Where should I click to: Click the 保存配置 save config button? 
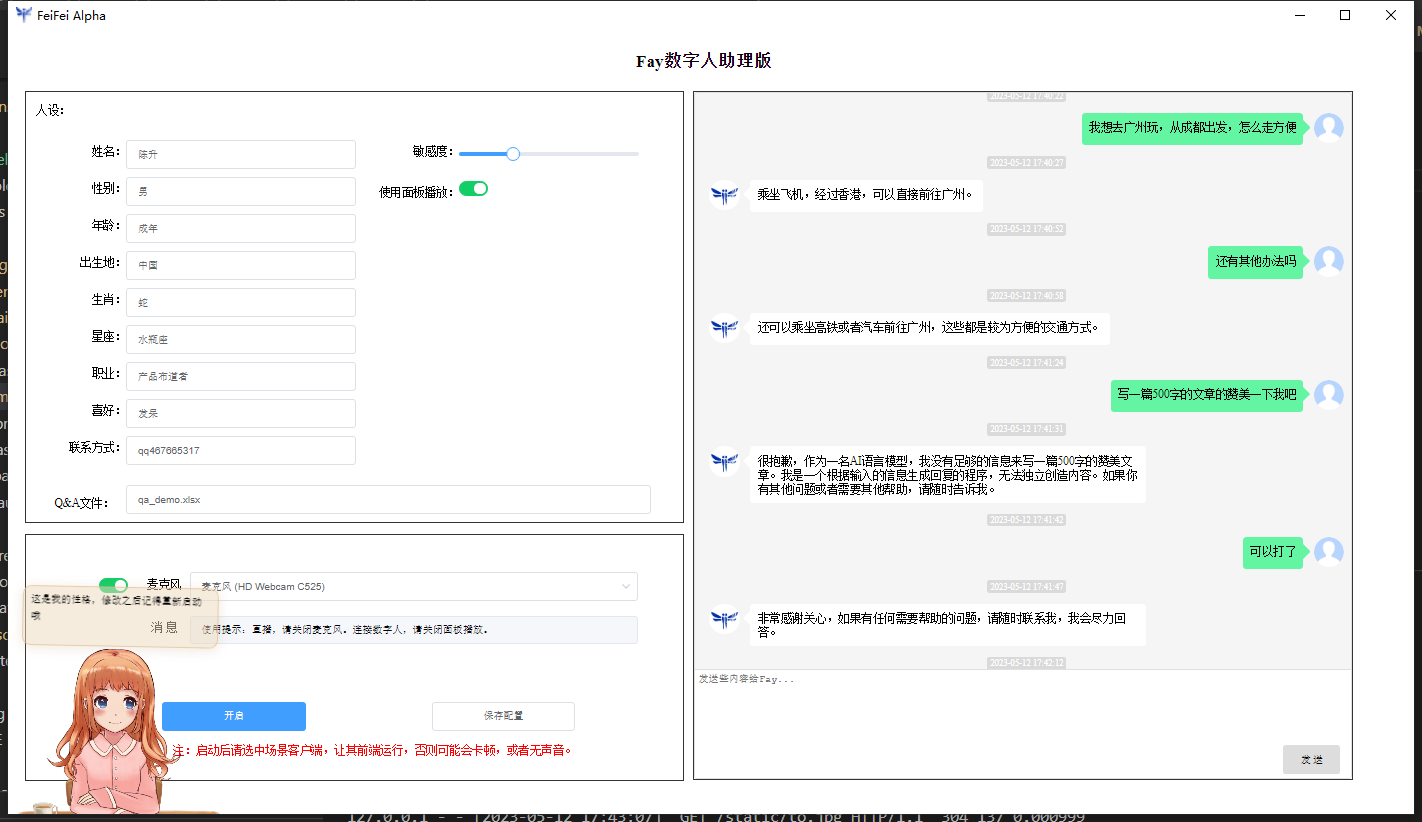tap(503, 716)
